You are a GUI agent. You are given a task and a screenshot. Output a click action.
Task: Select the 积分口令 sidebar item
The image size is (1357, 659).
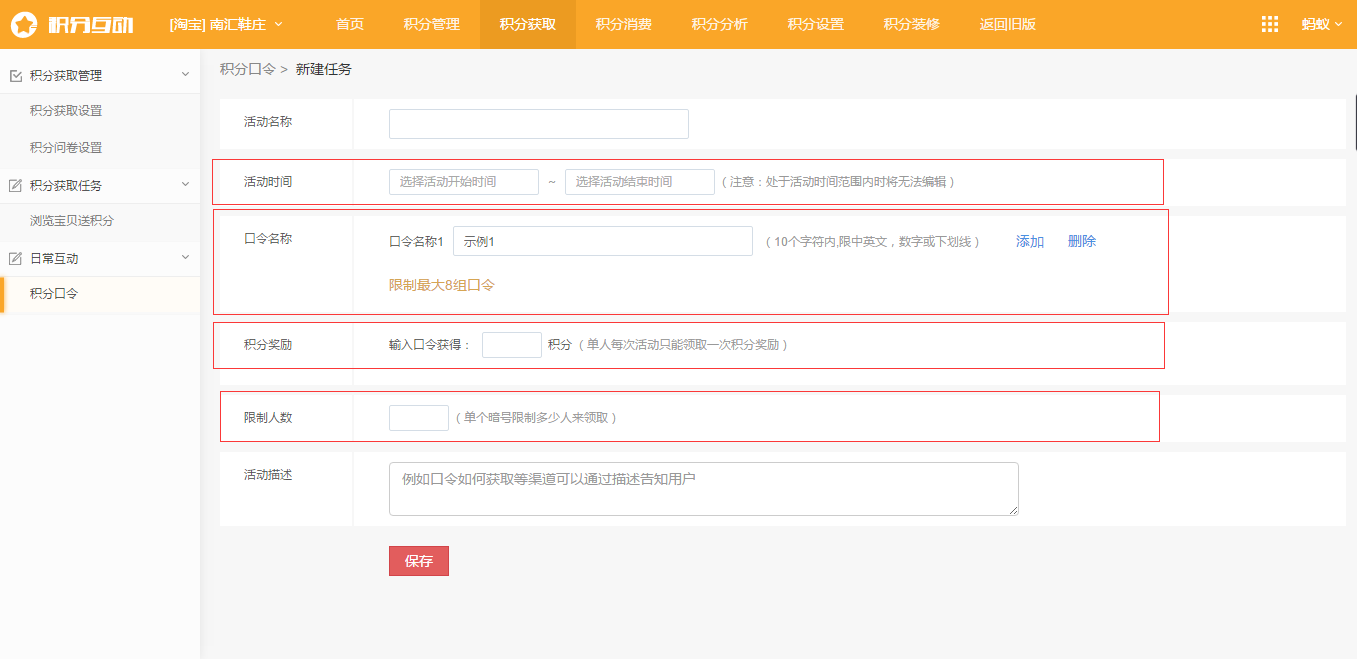coord(55,295)
